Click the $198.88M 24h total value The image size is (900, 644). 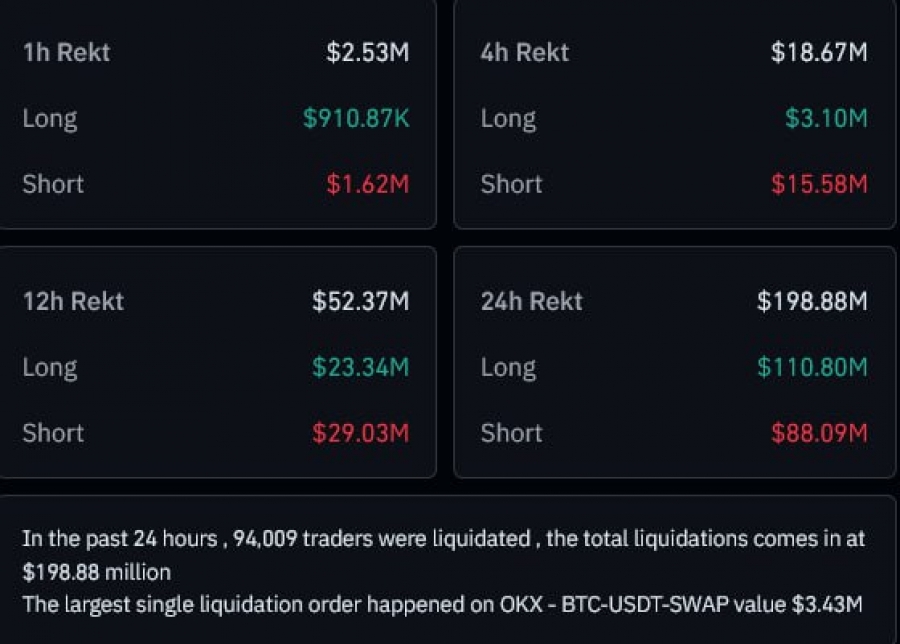coord(812,301)
